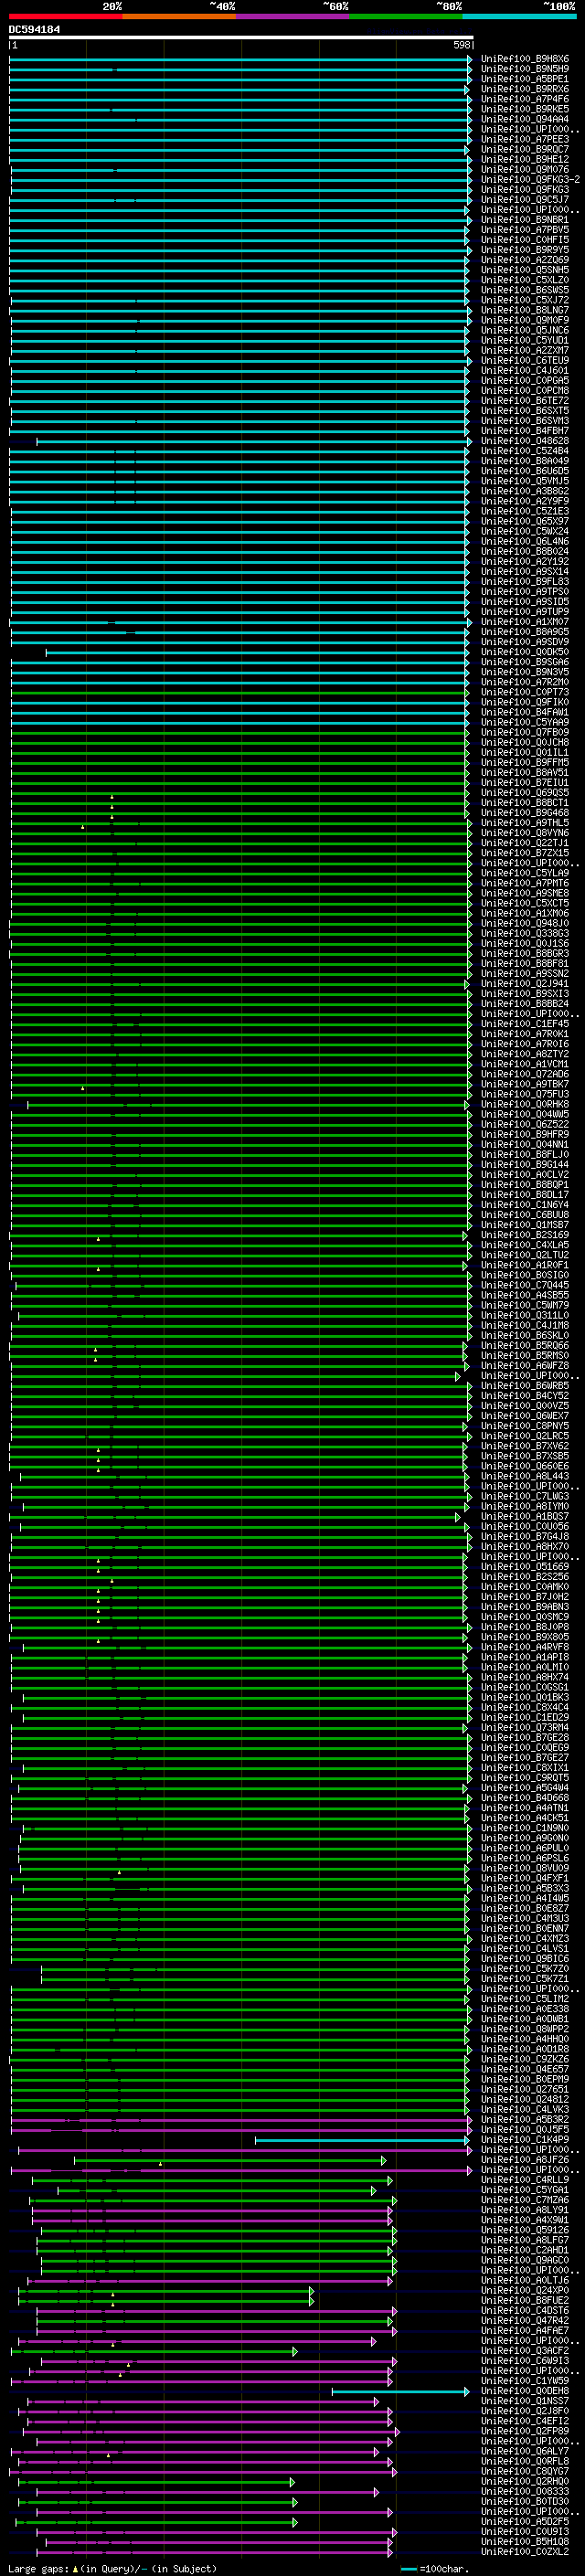Select hit label UniRef100_C4J601
This screenshot has height=2576, width=585.
coord(525,371)
